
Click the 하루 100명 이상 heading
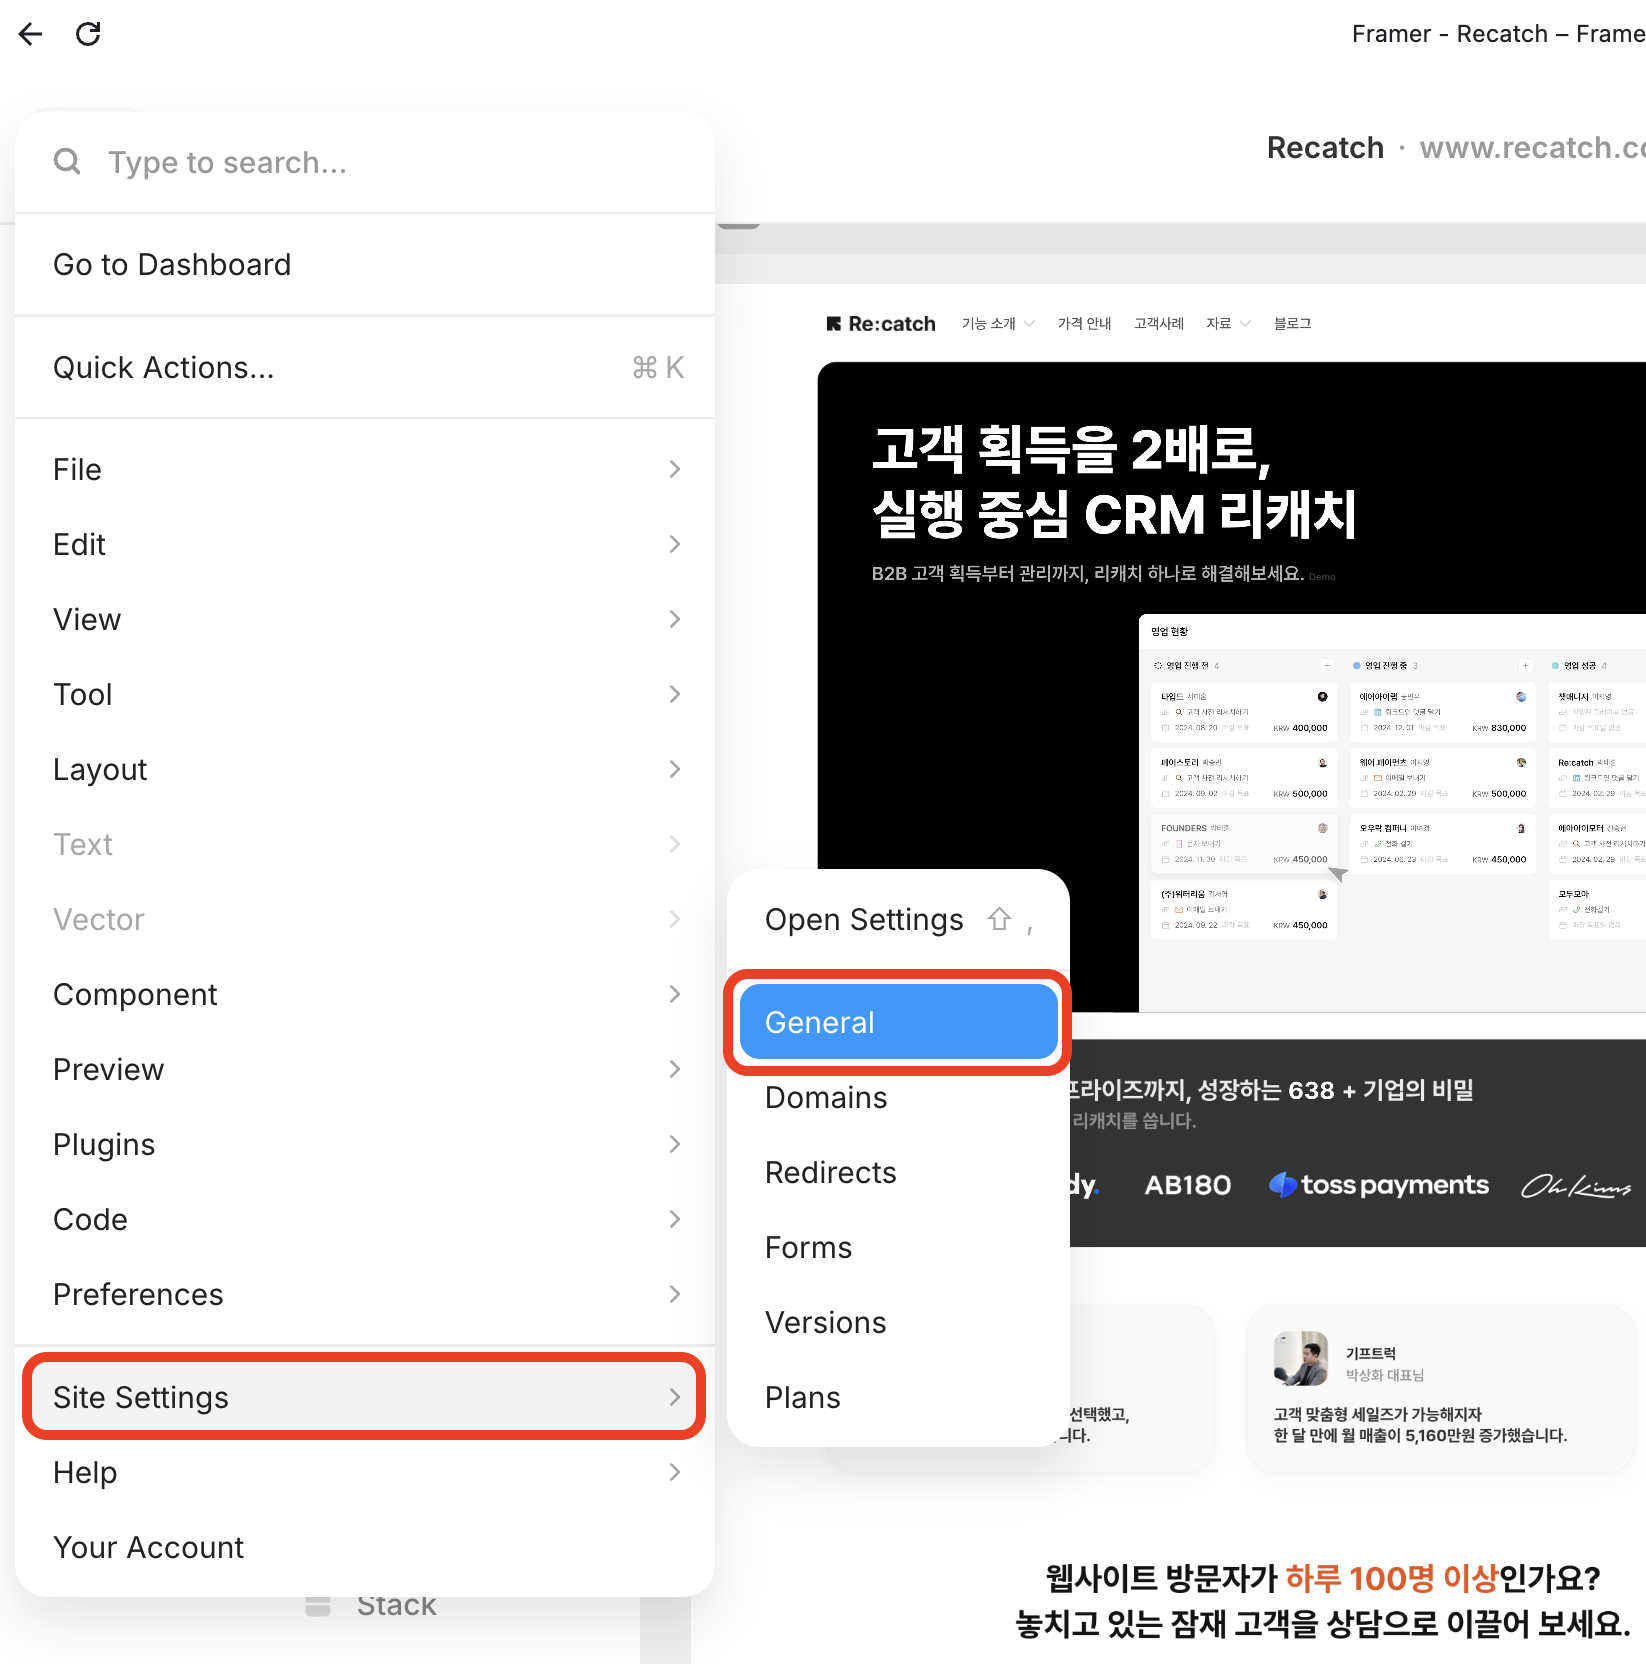pyautogui.click(x=1391, y=1579)
